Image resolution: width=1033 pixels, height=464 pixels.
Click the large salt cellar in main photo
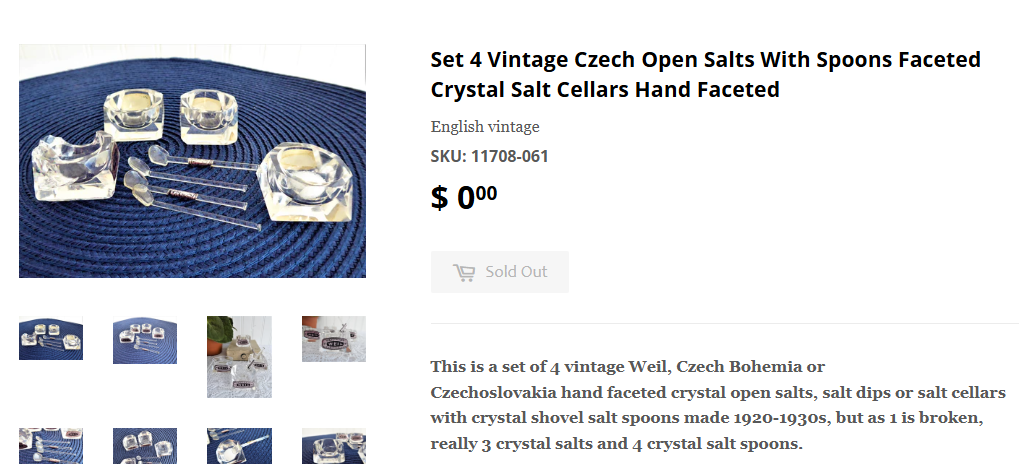(x=303, y=182)
